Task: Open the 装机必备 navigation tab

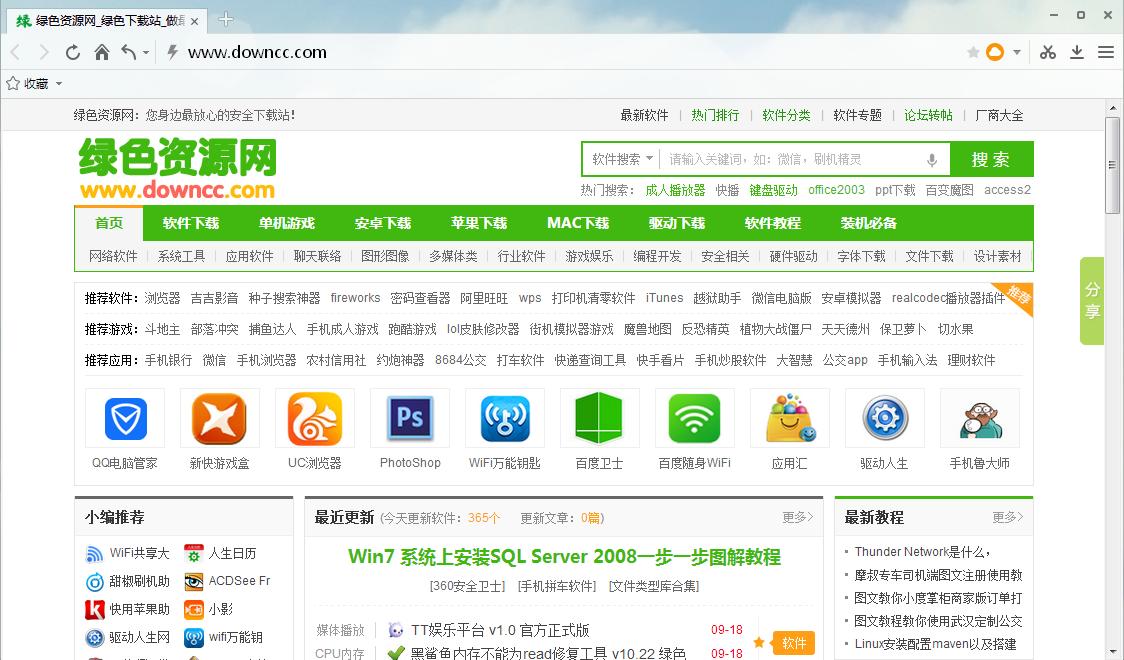Action: click(869, 224)
